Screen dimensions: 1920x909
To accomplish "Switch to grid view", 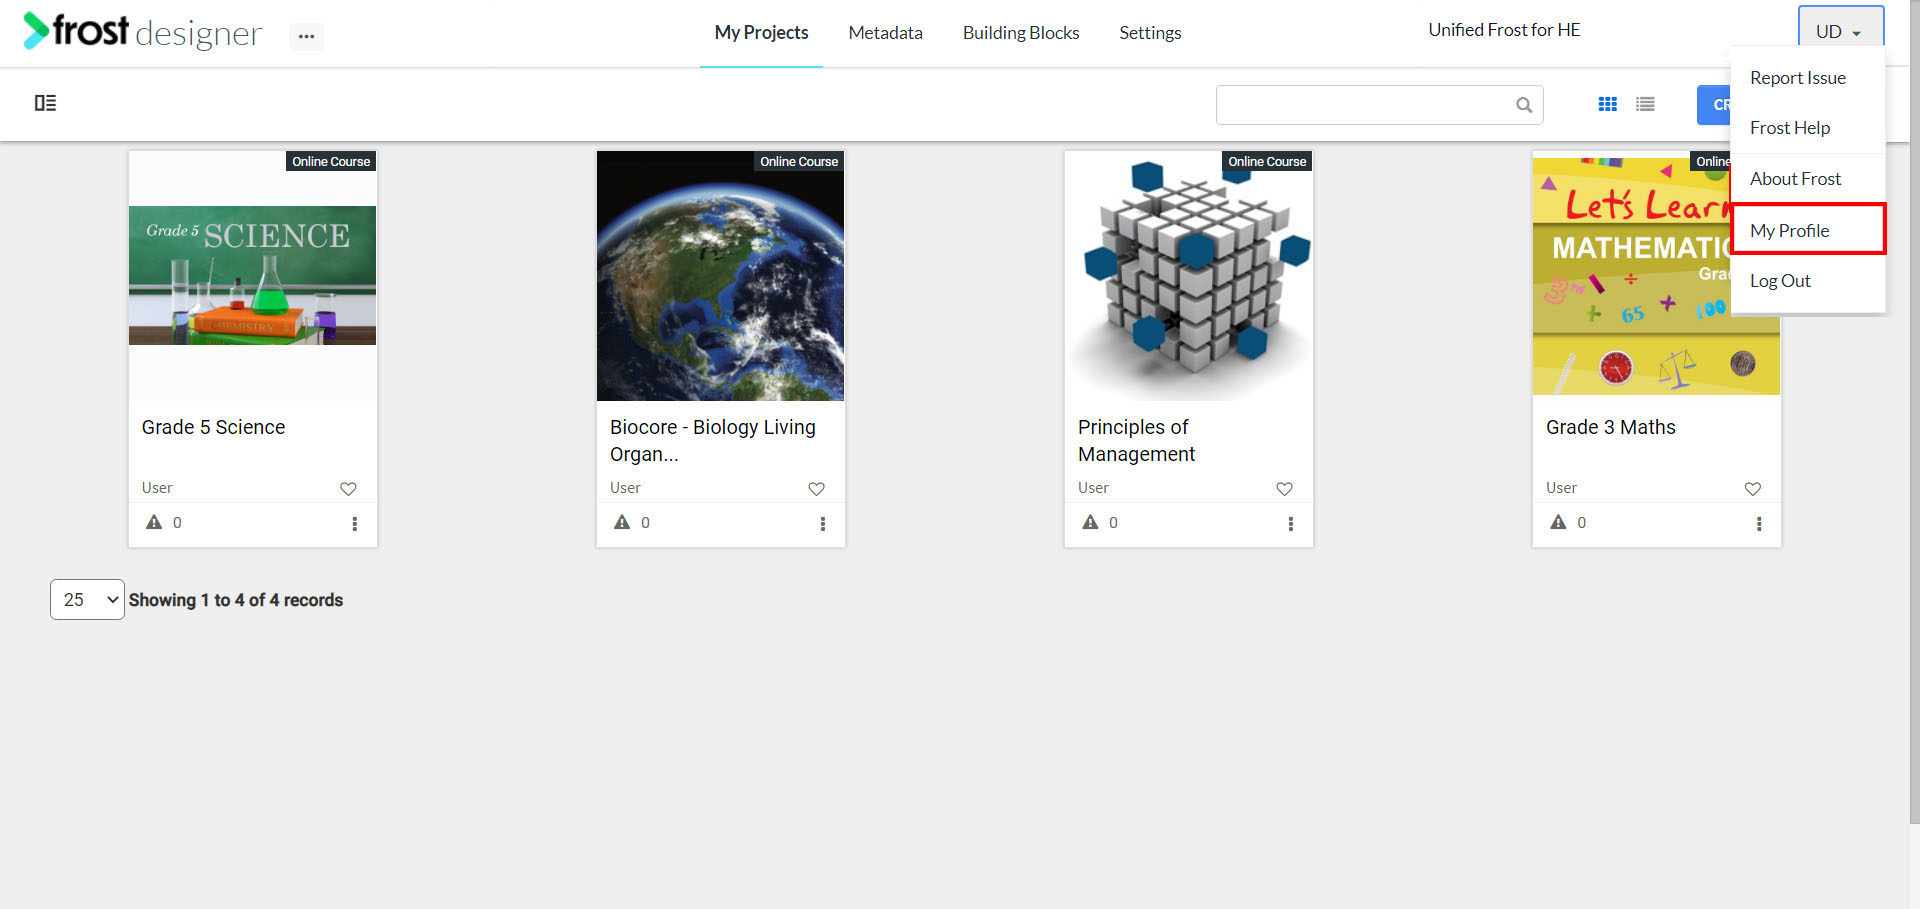I will click(x=1607, y=104).
